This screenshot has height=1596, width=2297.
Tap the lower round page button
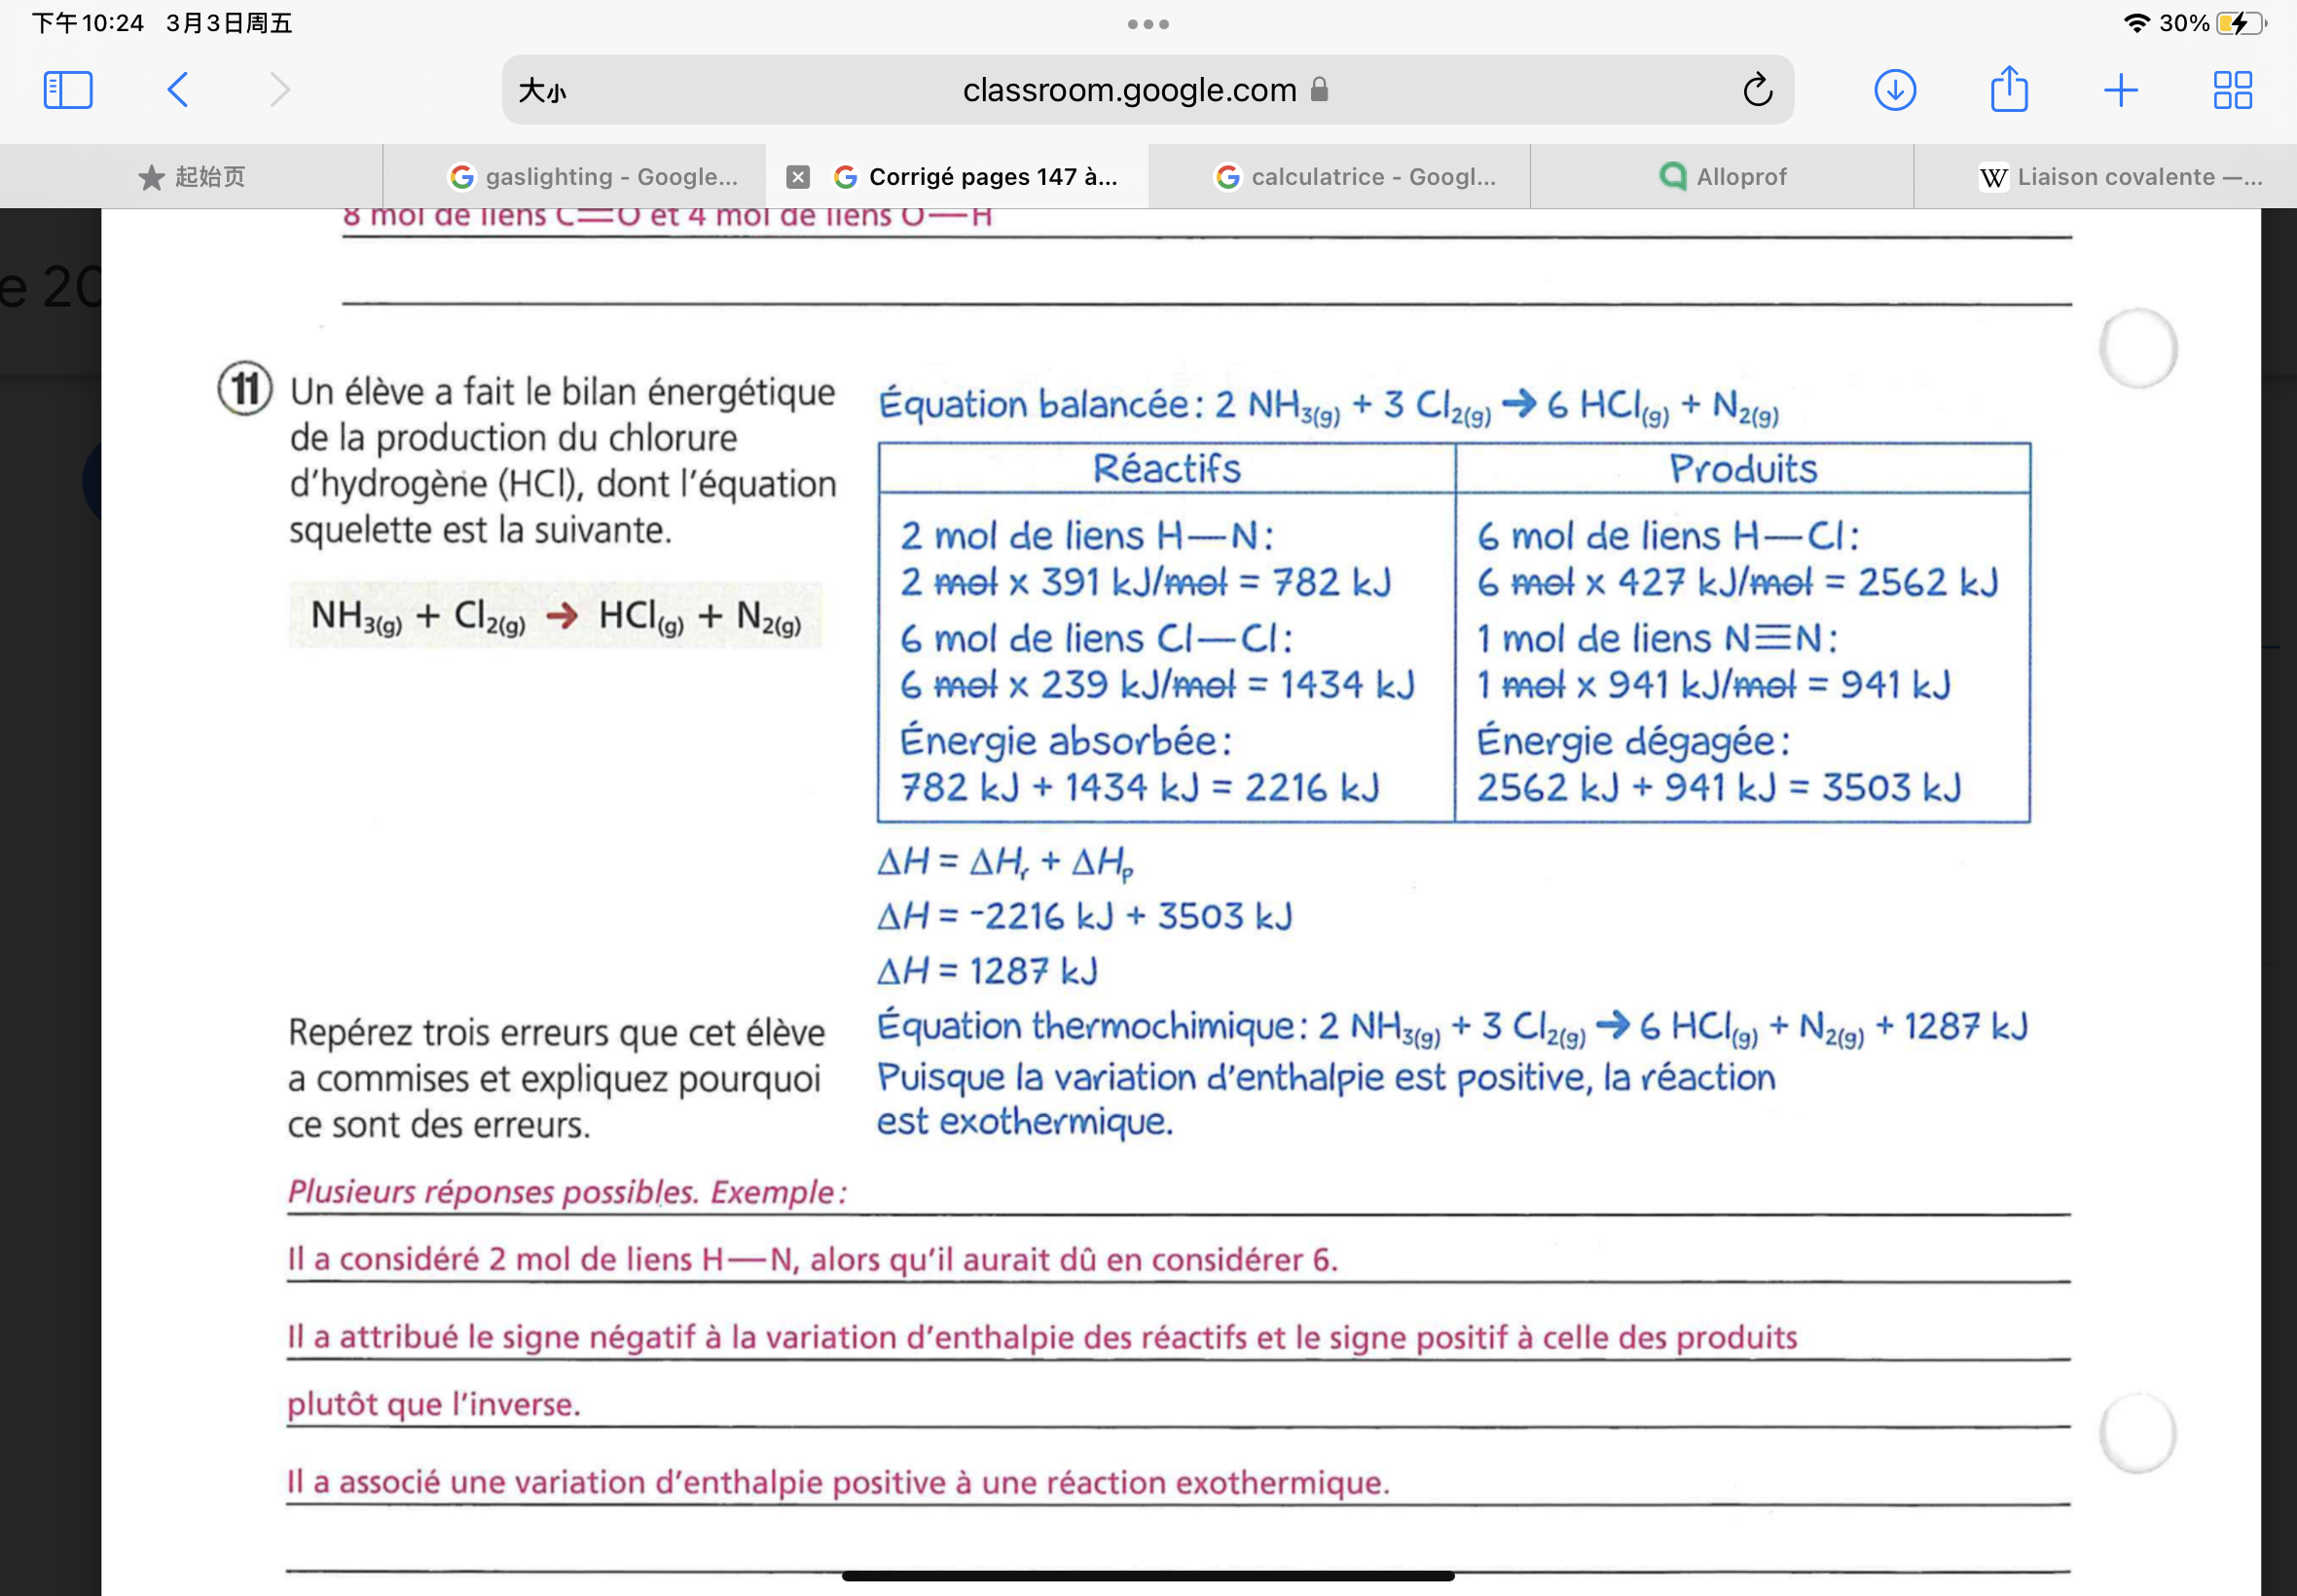point(2138,1433)
